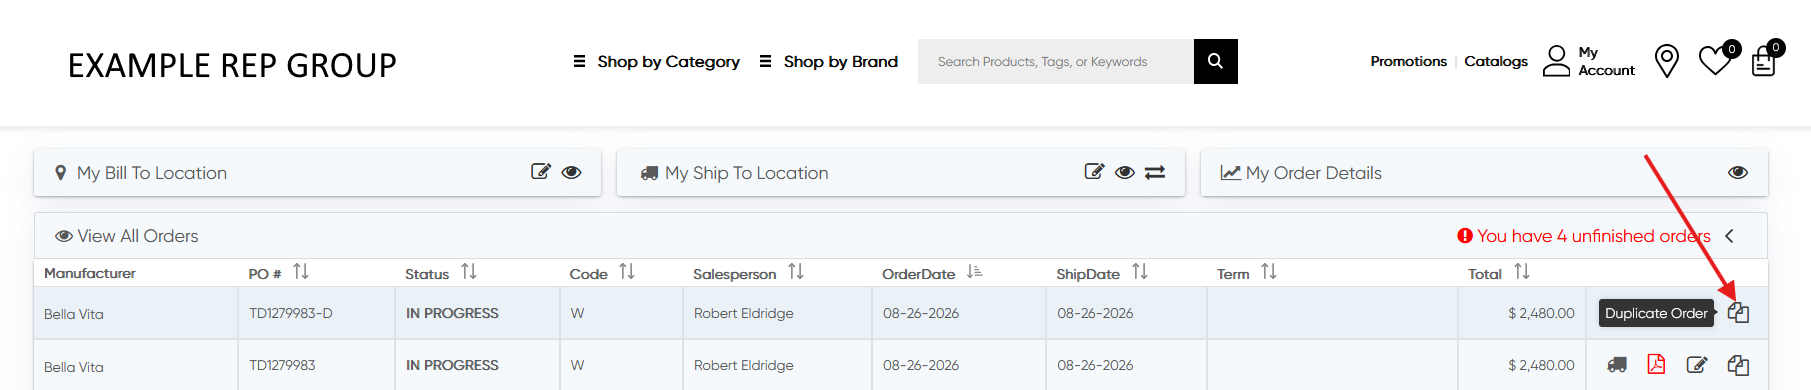Open My Ship To Location panel title
1811x390 pixels.
[x=746, y=173]
